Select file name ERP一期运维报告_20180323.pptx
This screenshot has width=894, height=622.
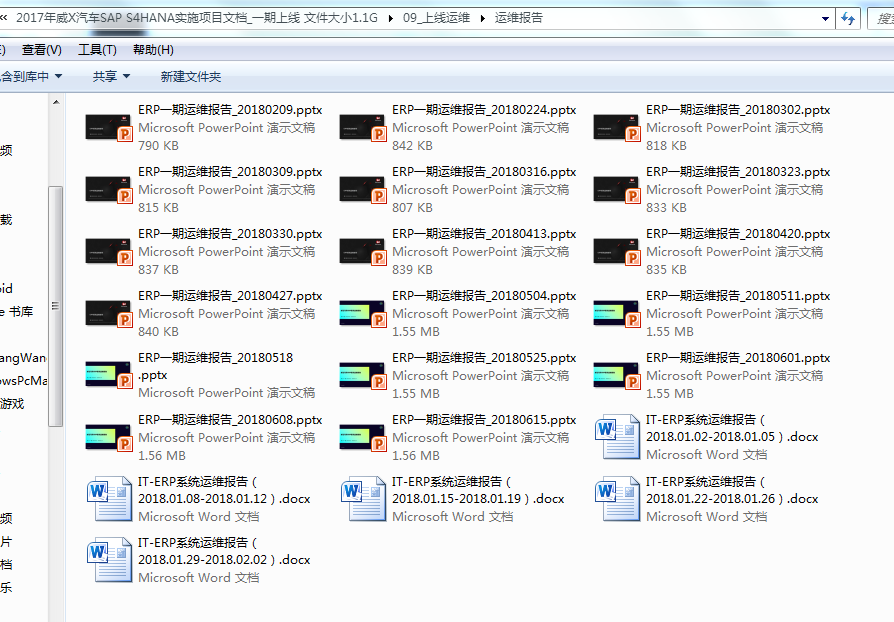tap(737, 172)
